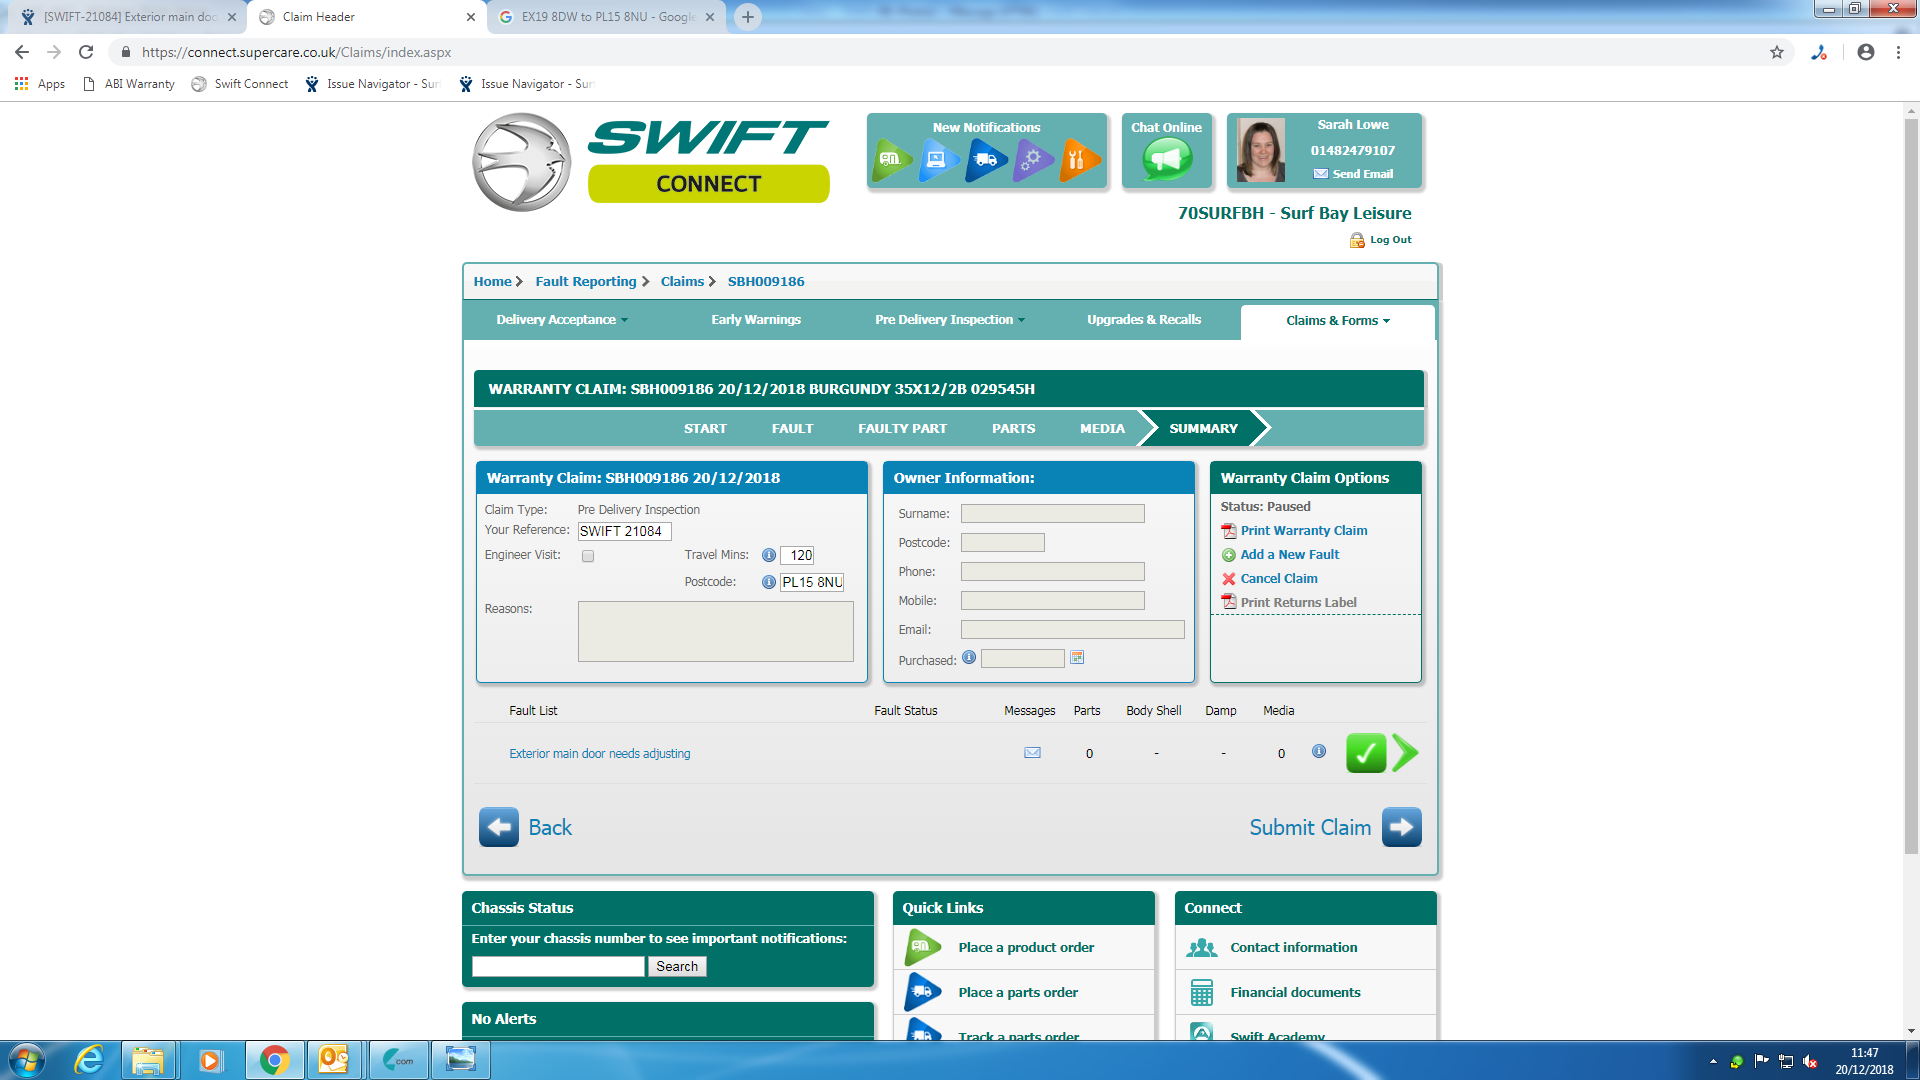Click the purple gears notification icon

click(1032, 160)
